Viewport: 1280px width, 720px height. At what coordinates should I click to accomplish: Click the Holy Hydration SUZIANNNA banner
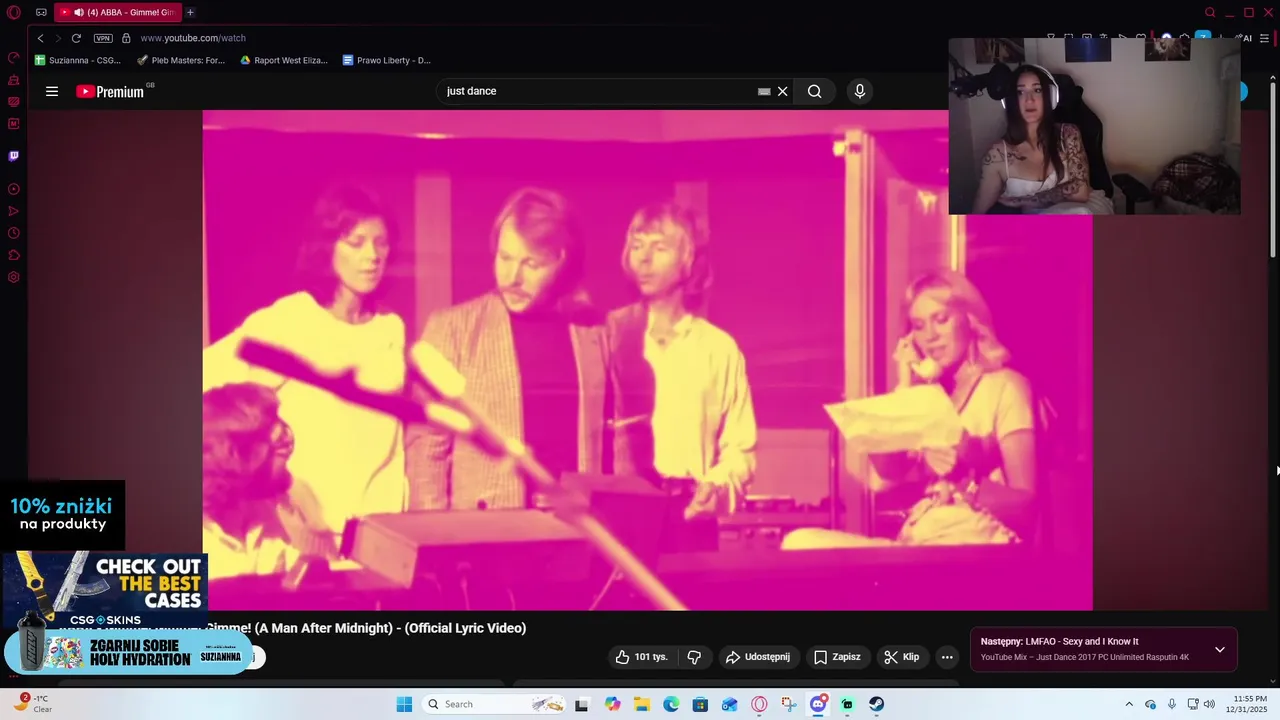(x=128, y=651)
